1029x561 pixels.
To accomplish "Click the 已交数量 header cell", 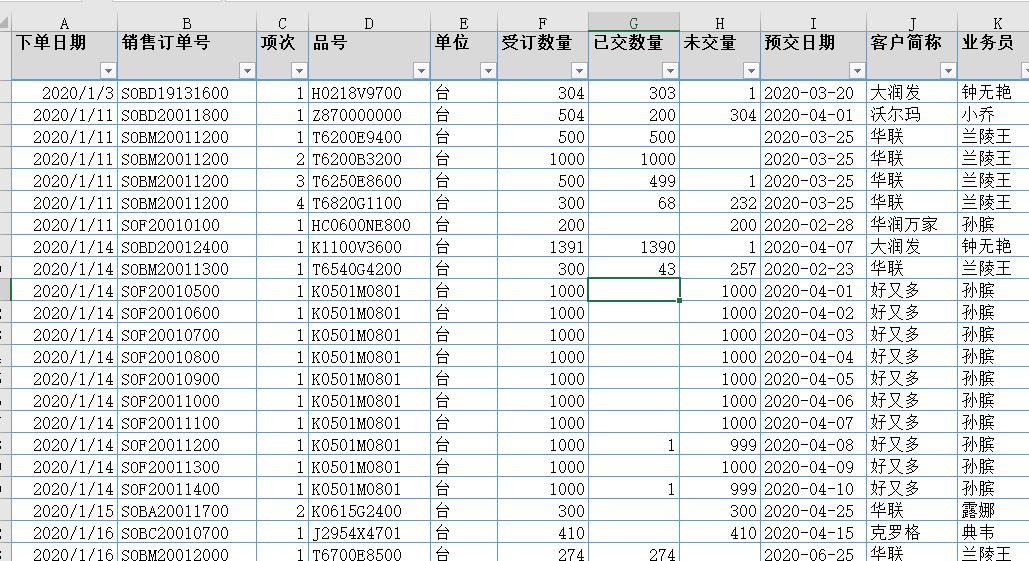I will [x=634, y=55].
